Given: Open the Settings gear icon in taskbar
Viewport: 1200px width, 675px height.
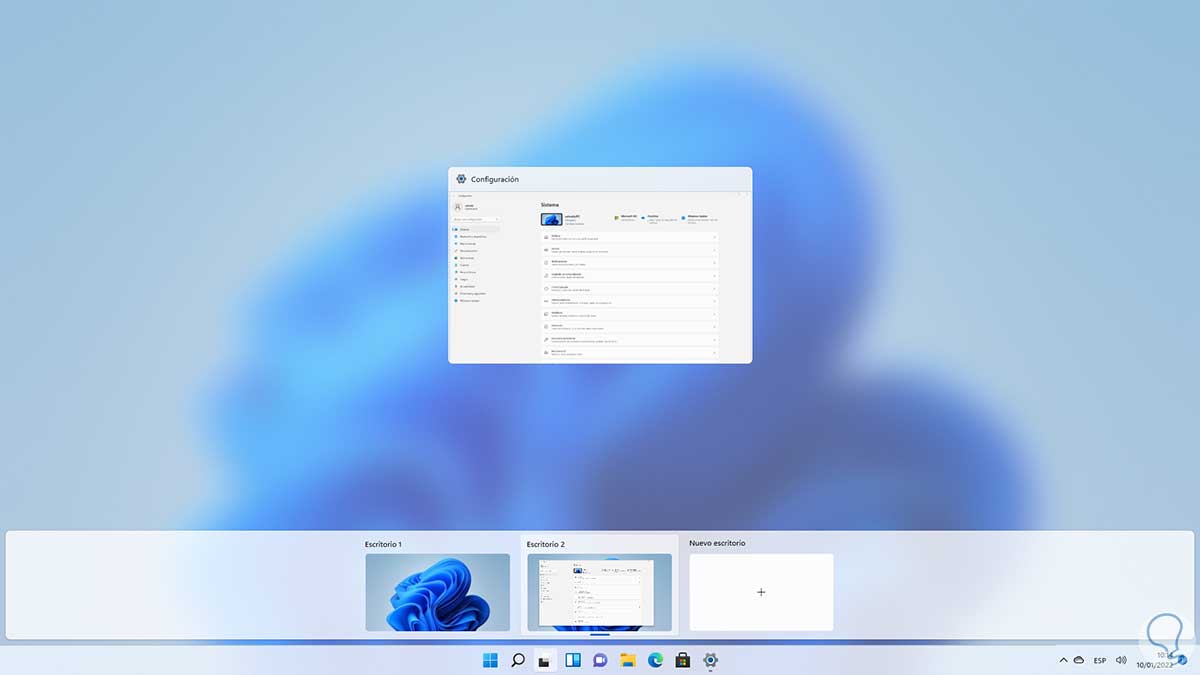Looking at the screenshot, I should [x=711, y=660].
